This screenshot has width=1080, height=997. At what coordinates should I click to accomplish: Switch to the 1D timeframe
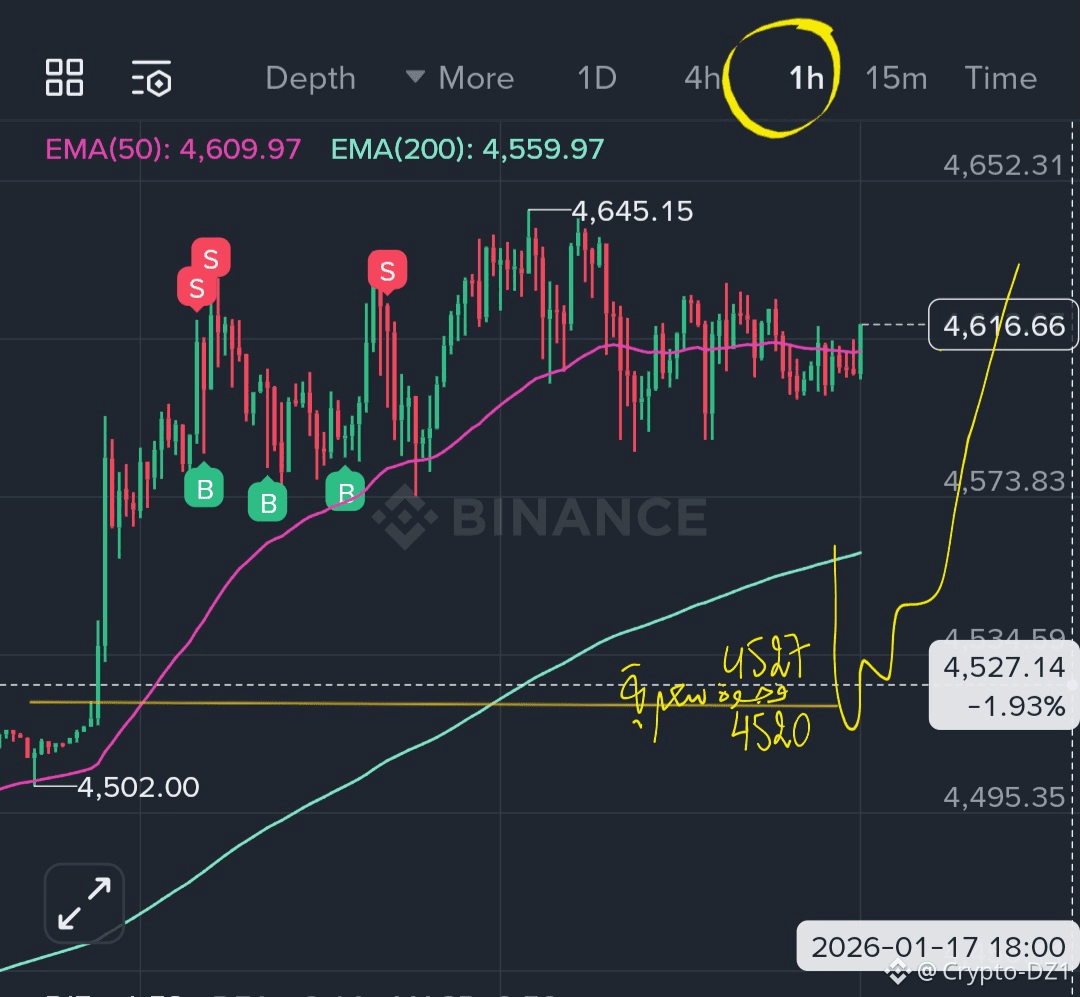[596, 78]
